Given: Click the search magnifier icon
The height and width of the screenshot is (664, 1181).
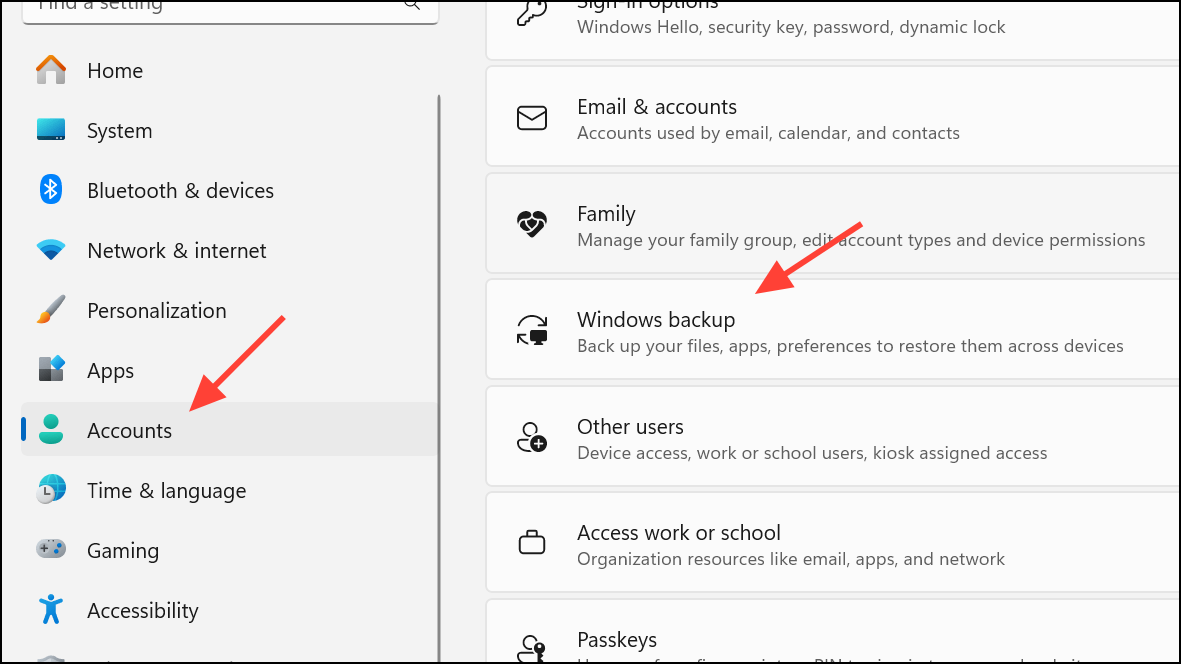Looking at the screenshot, I should [411, 5].
